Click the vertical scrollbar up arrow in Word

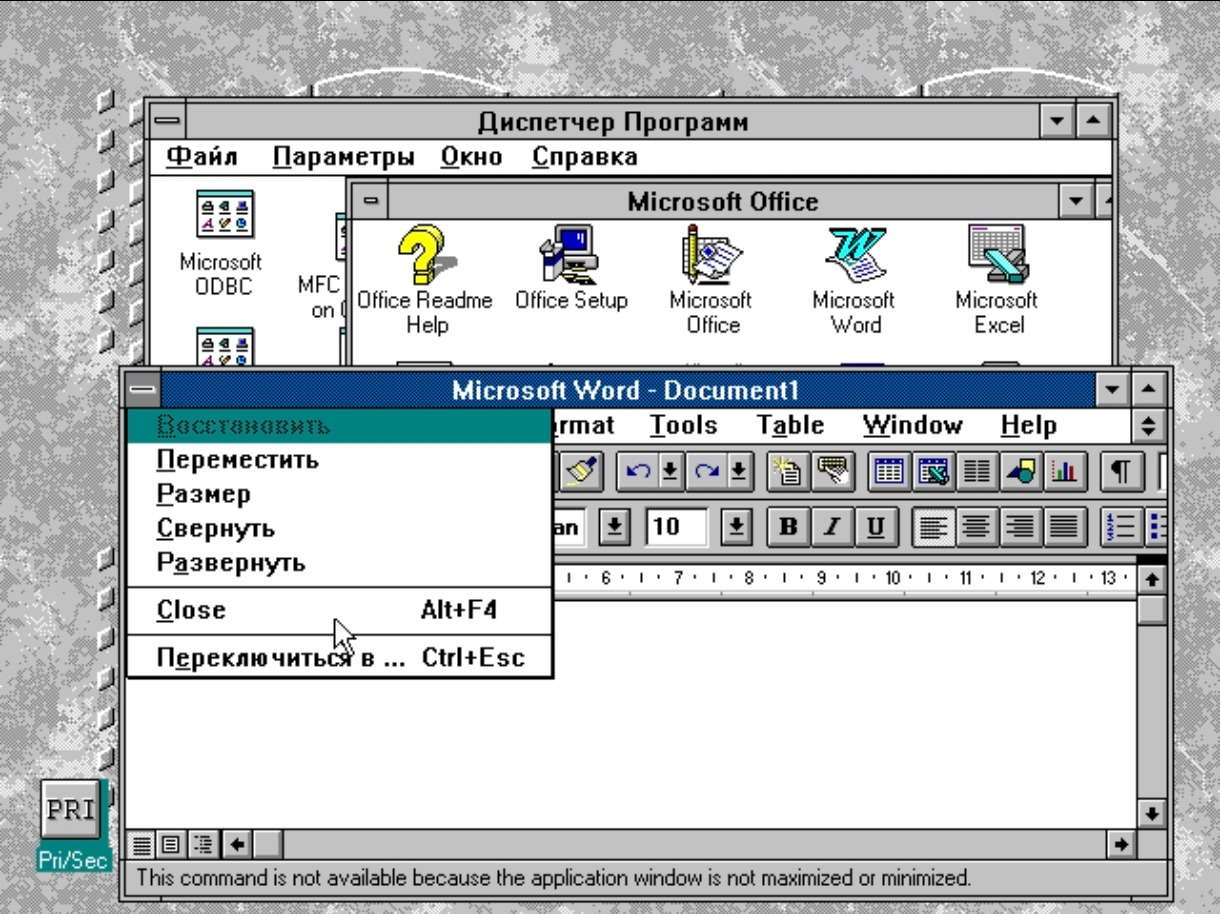click(x=1151, y=580)
